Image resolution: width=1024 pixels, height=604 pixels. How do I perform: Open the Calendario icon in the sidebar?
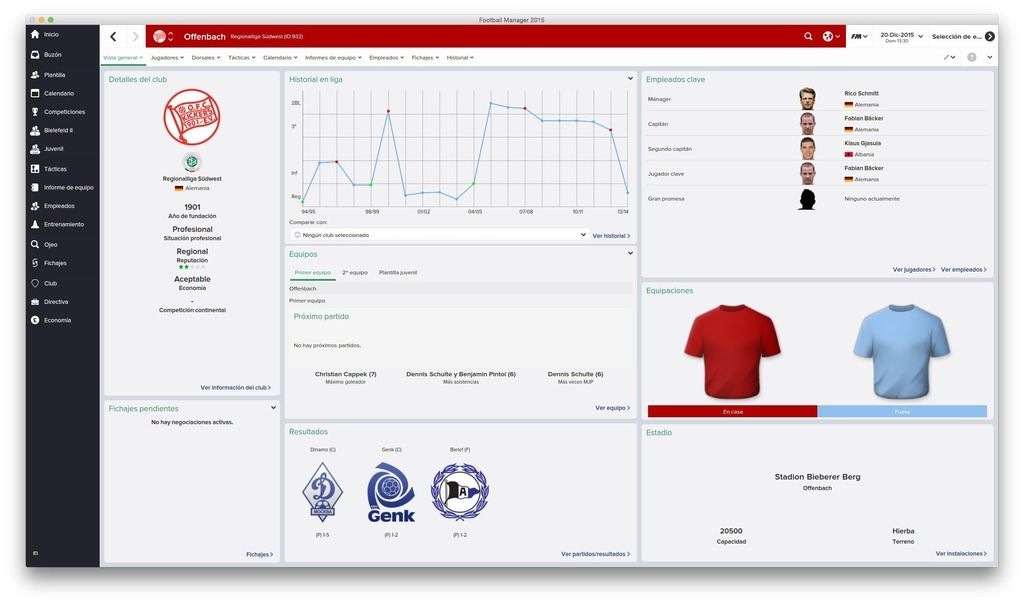(x=35, y=93)
